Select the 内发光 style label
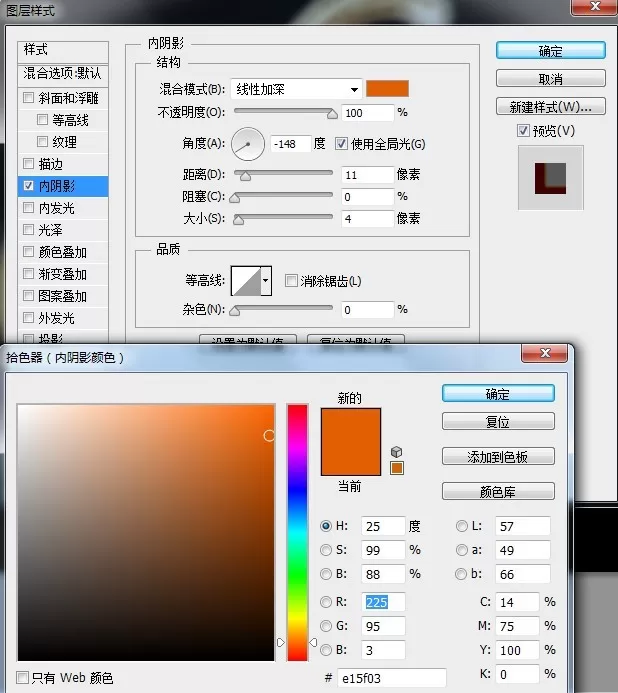Viewport: 618px width, 693px height. click(x=56, y=208)
